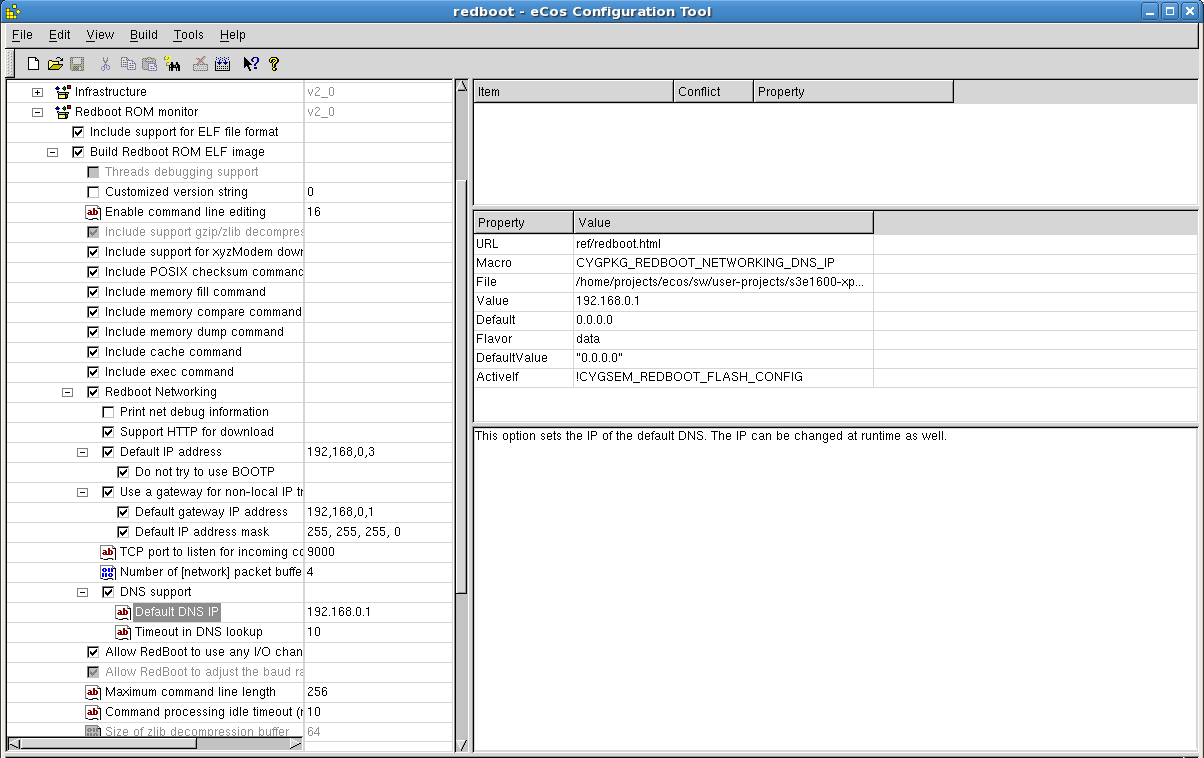Click the Infrastructure package icon

[63, 92]
